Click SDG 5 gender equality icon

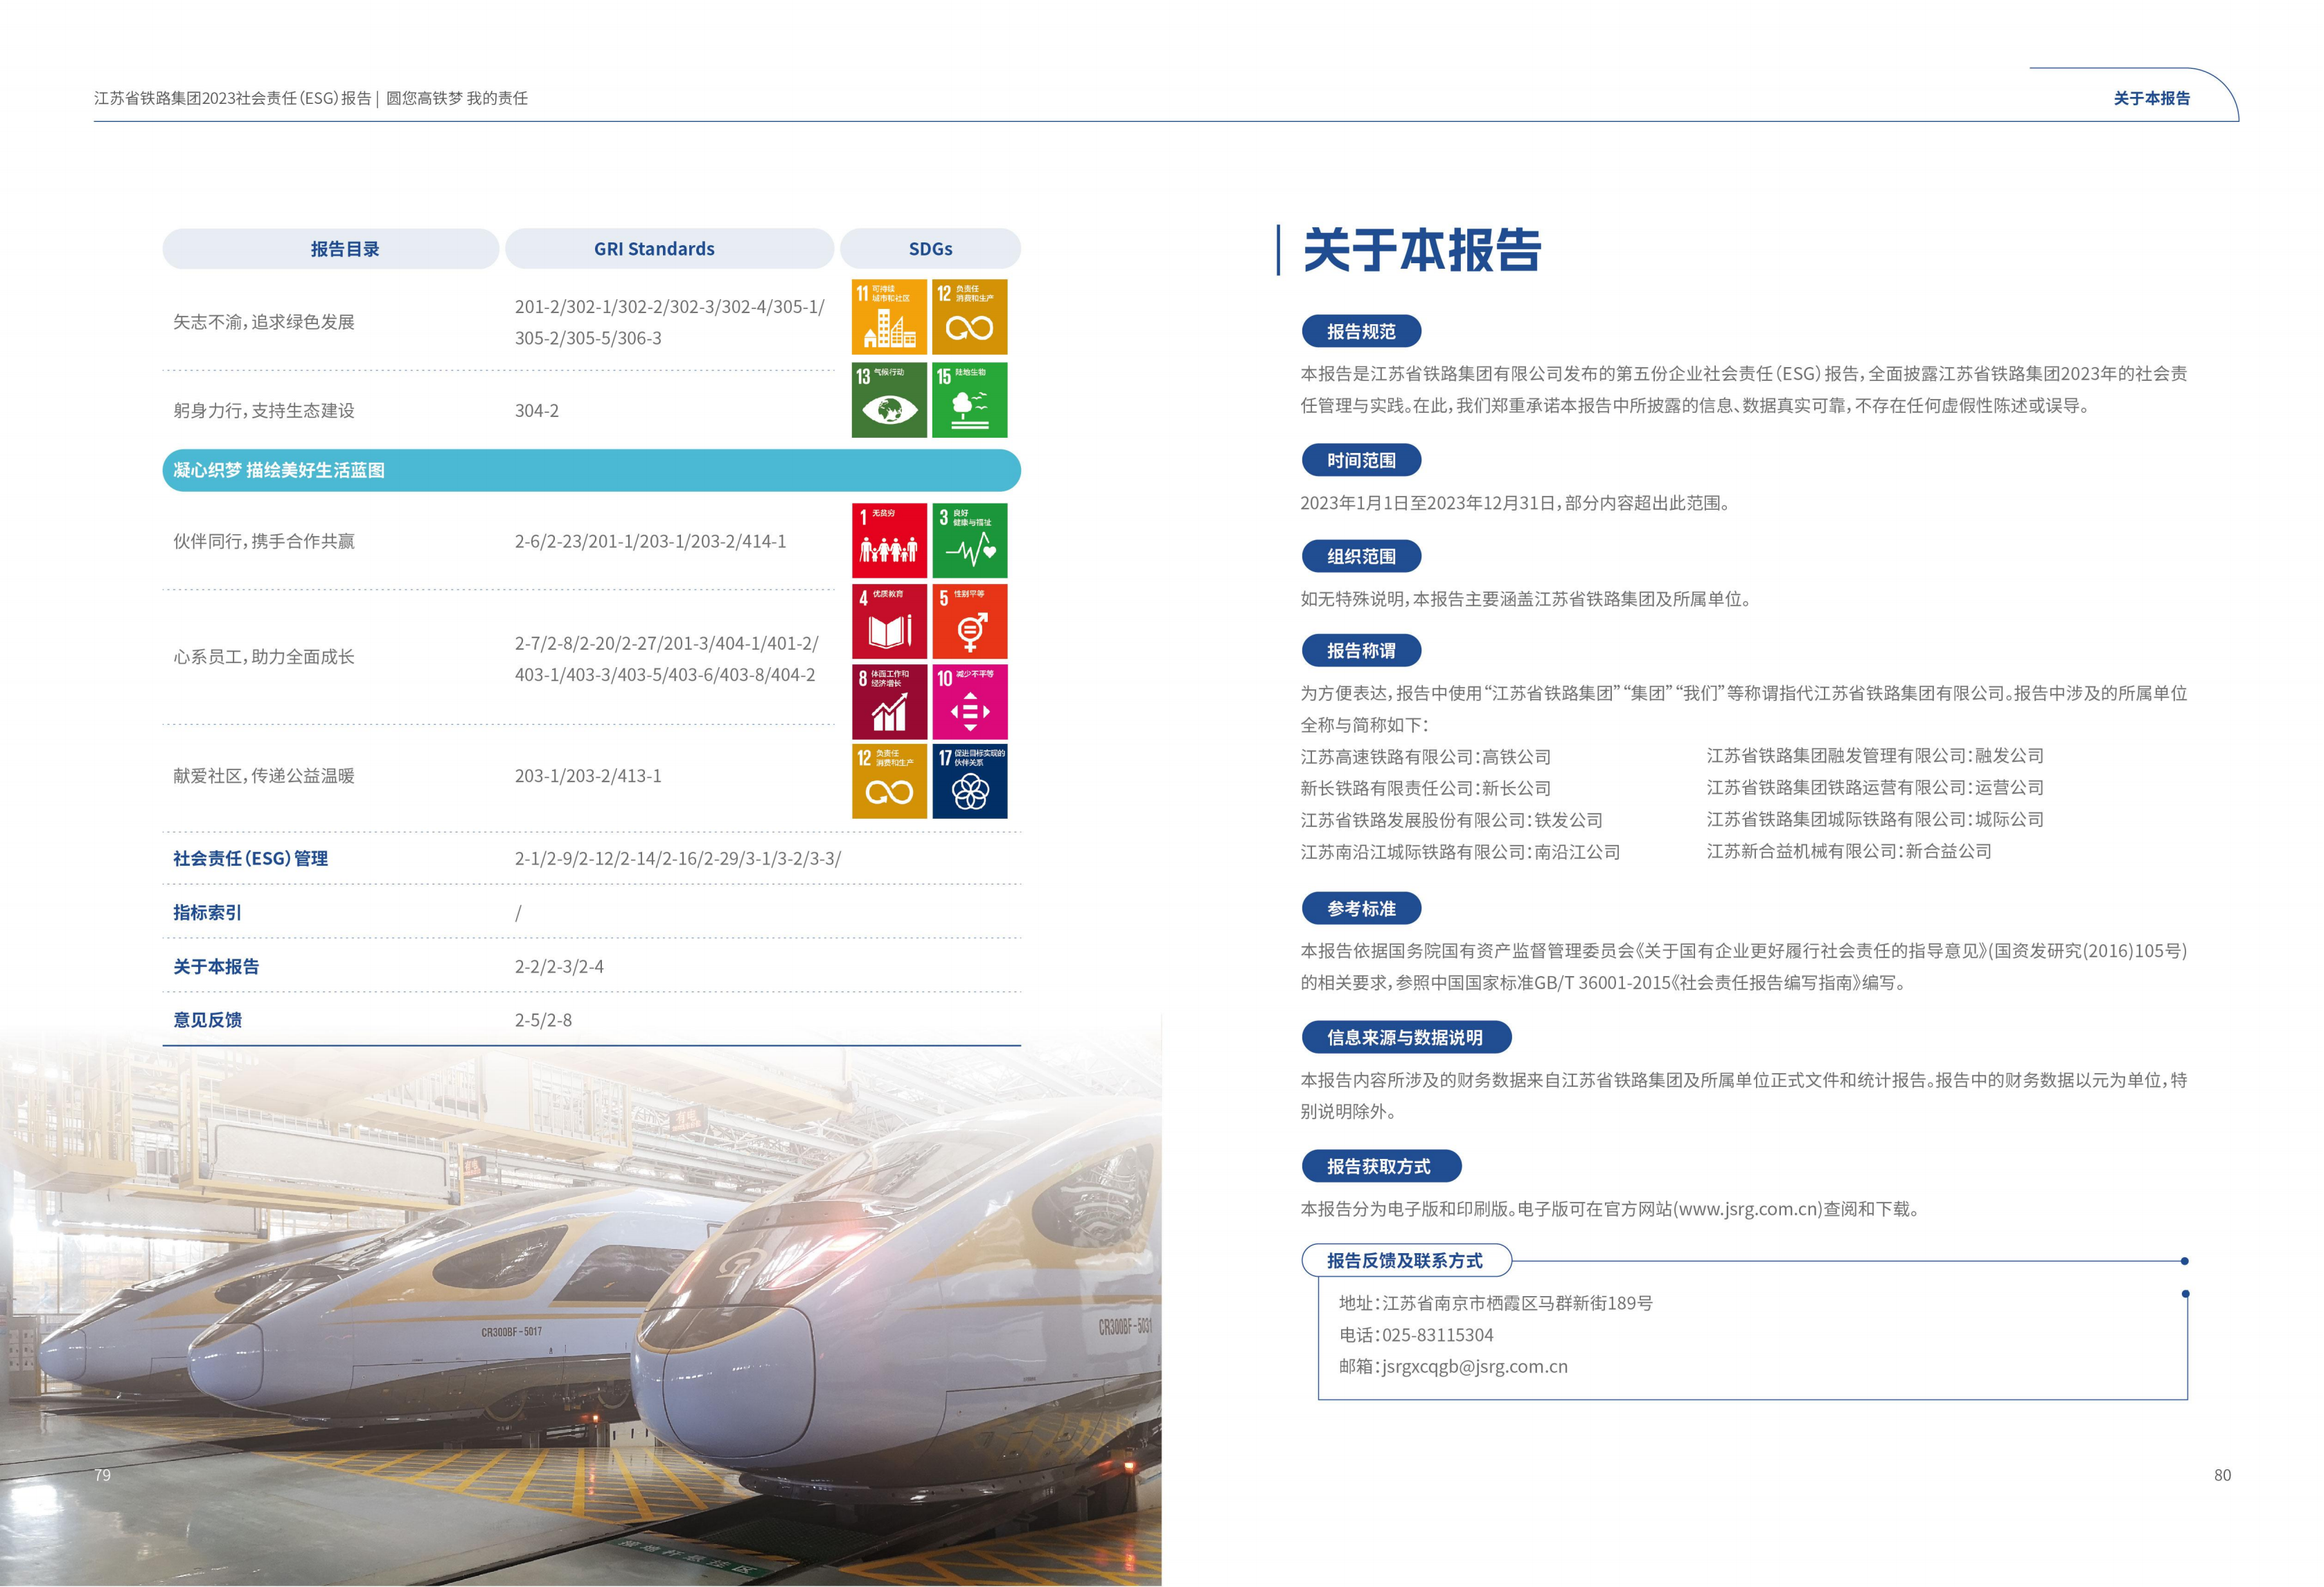click(969, 621)
